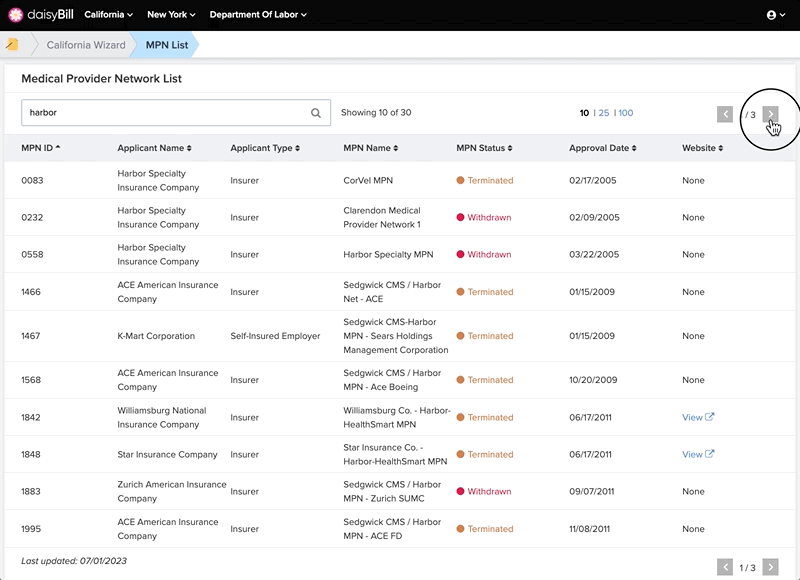Click 'Sedgwick CMS / Harbor MPN - ACE FD'
The width and height of the screenshot is (800, 580).
pos(392,528)
